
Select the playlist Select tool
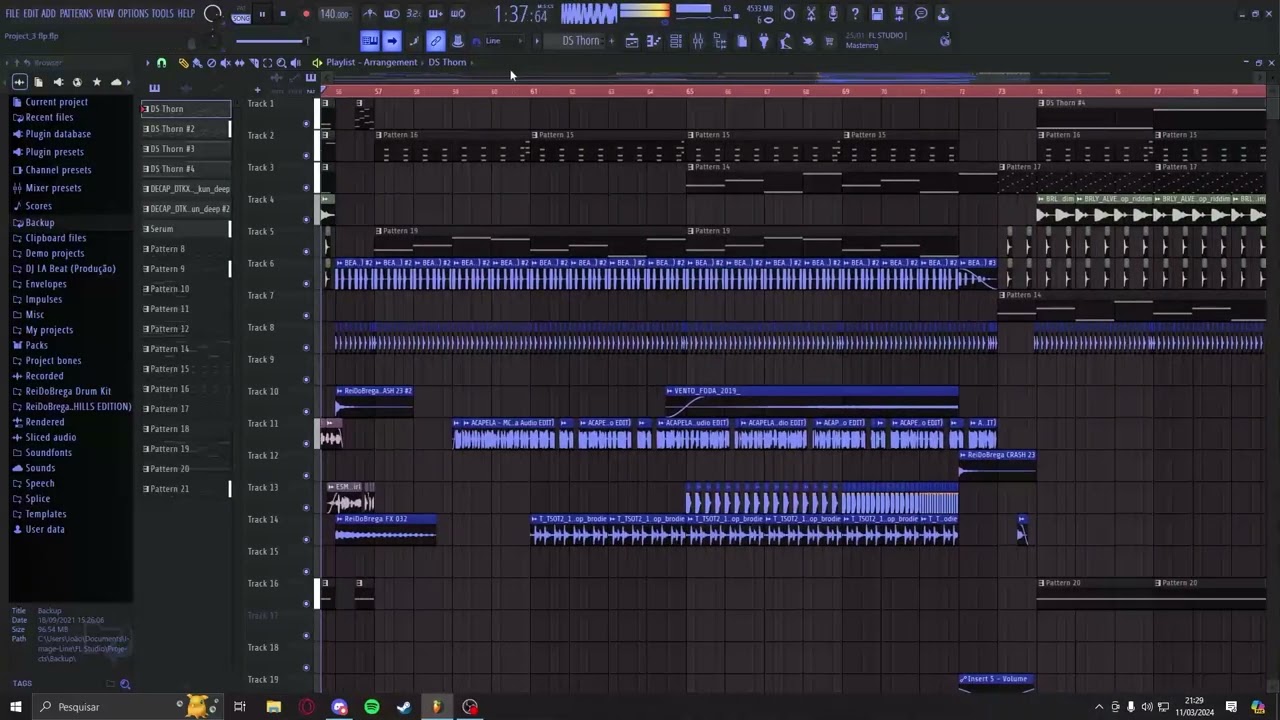point(267,63)
